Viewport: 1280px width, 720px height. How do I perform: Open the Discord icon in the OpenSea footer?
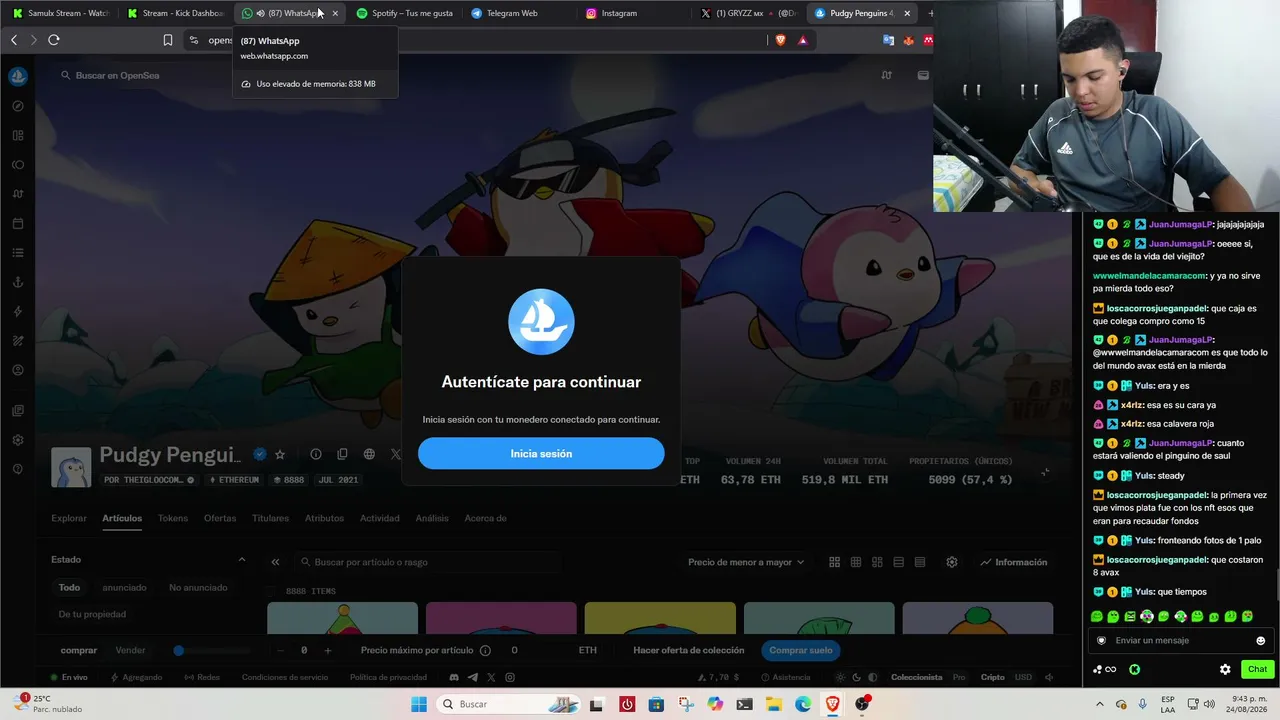click(x=454, y=677)
